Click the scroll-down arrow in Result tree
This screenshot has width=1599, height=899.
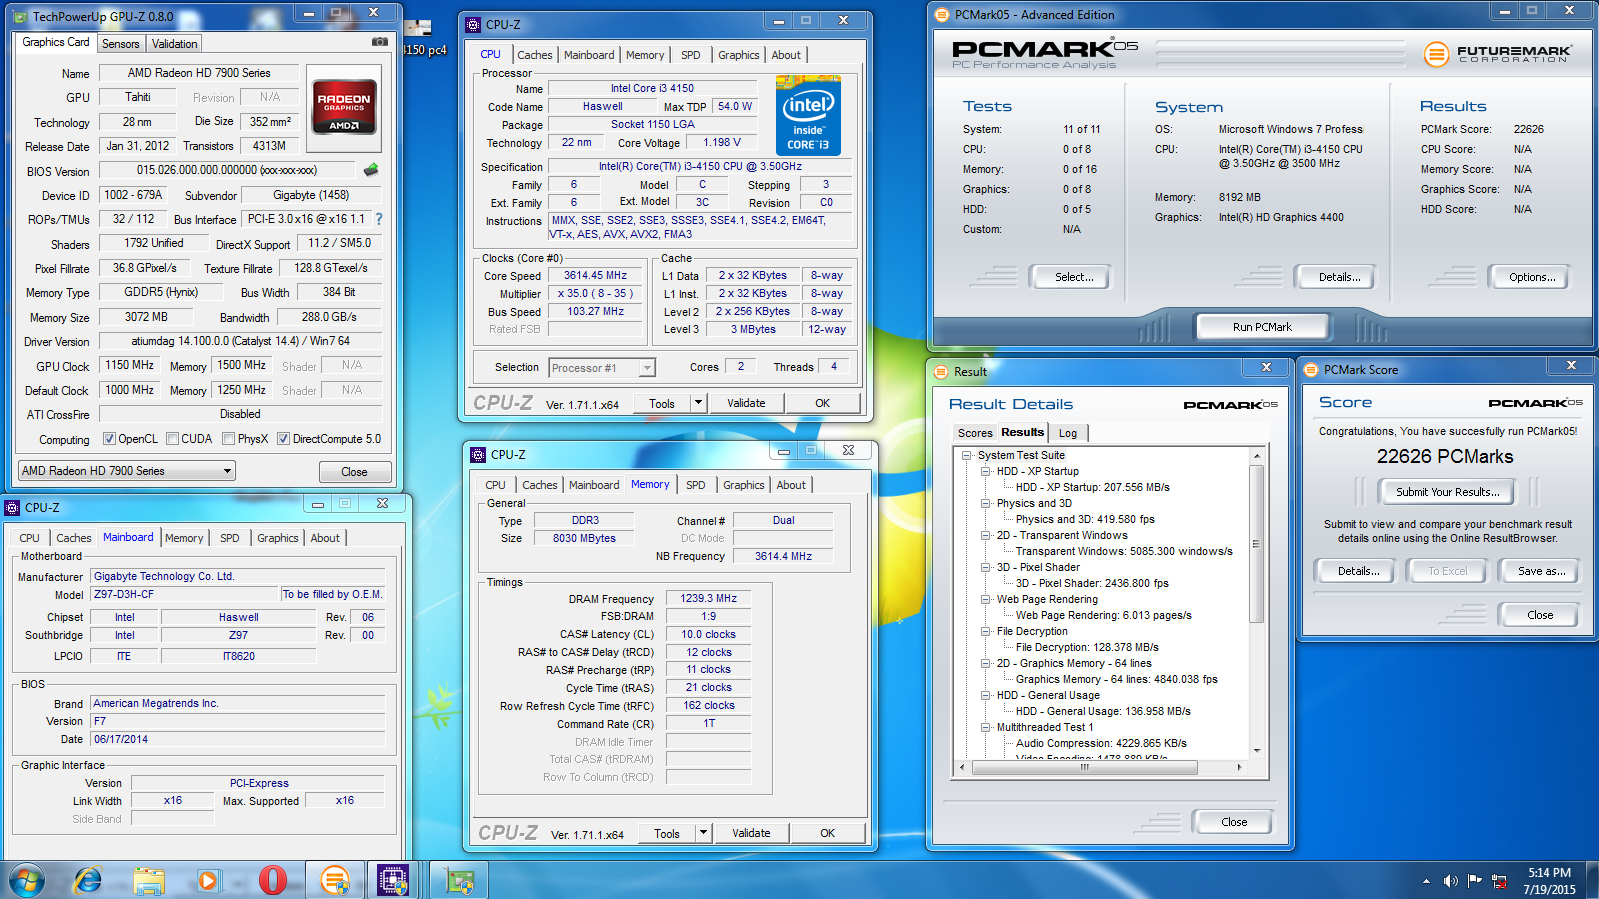(x=1256, y=751)
